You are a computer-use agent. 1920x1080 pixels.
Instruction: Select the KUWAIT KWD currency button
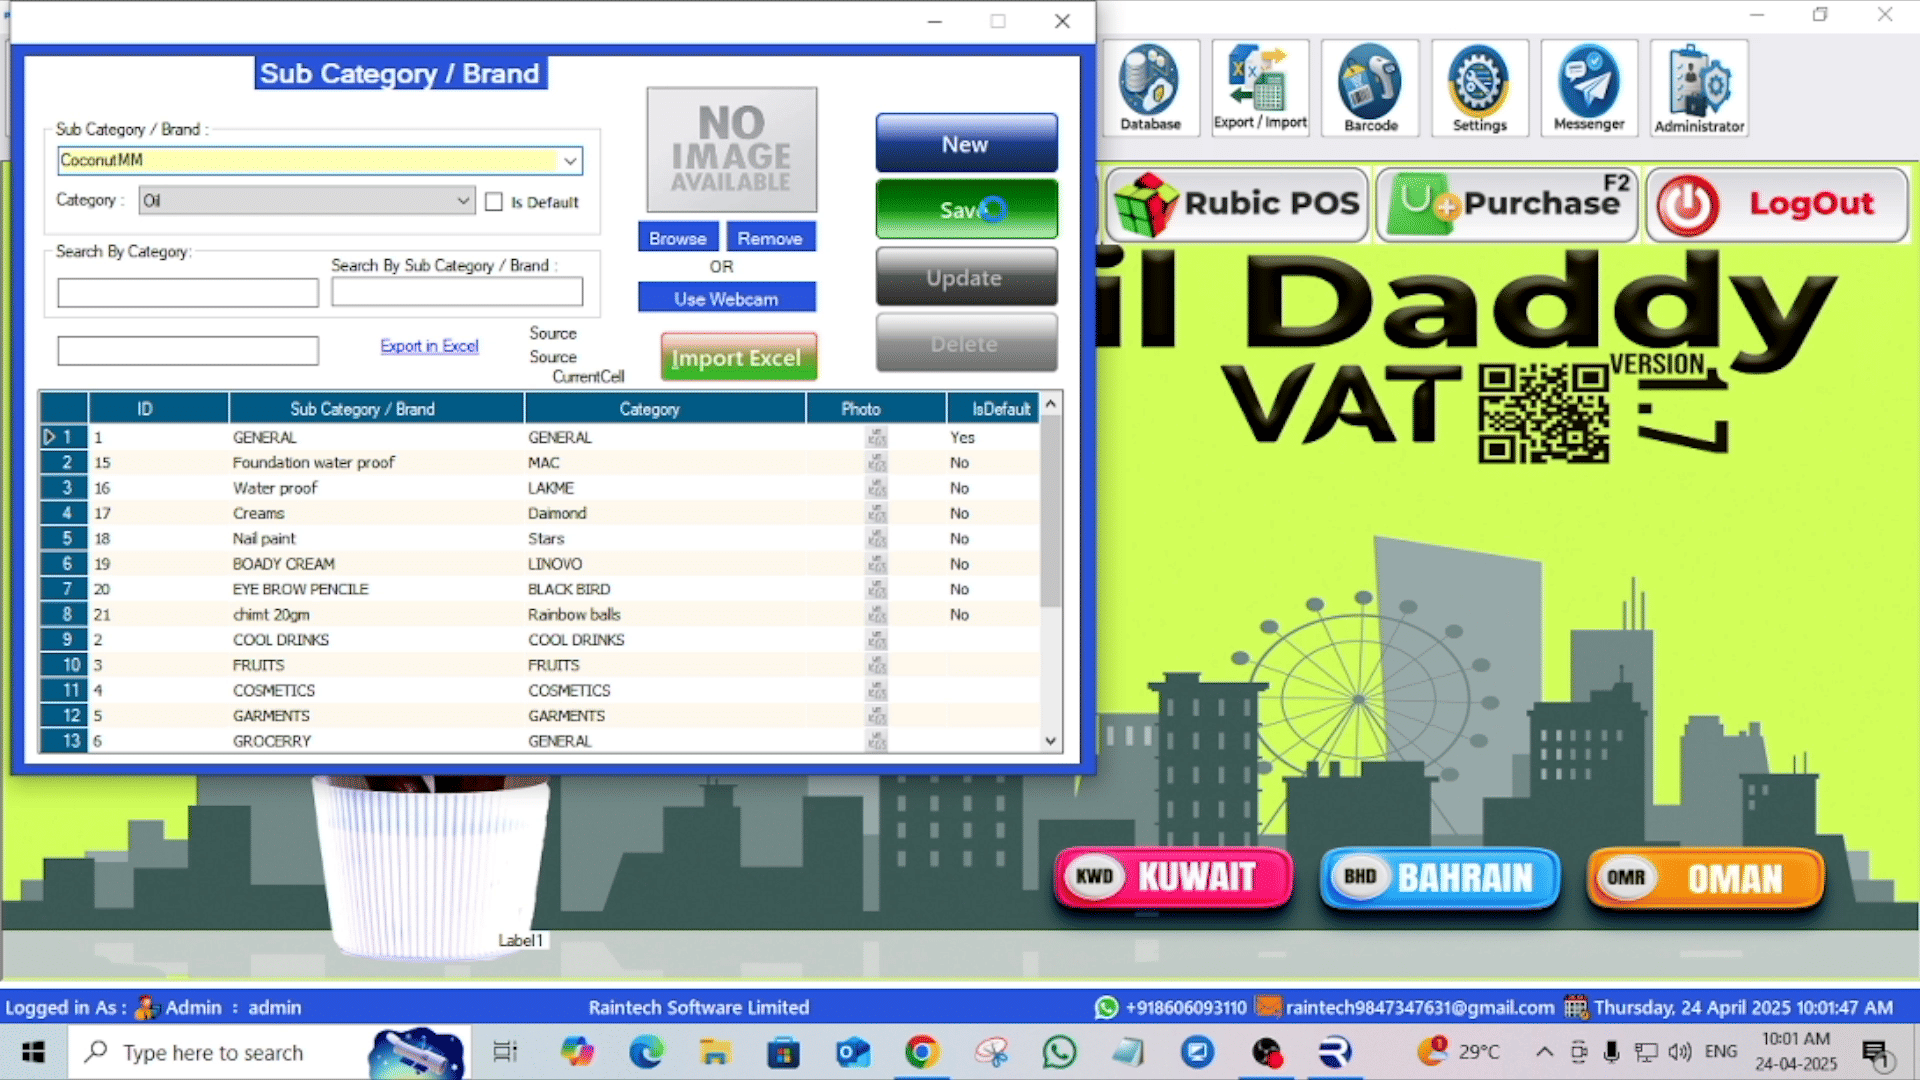pos(1173,877)
